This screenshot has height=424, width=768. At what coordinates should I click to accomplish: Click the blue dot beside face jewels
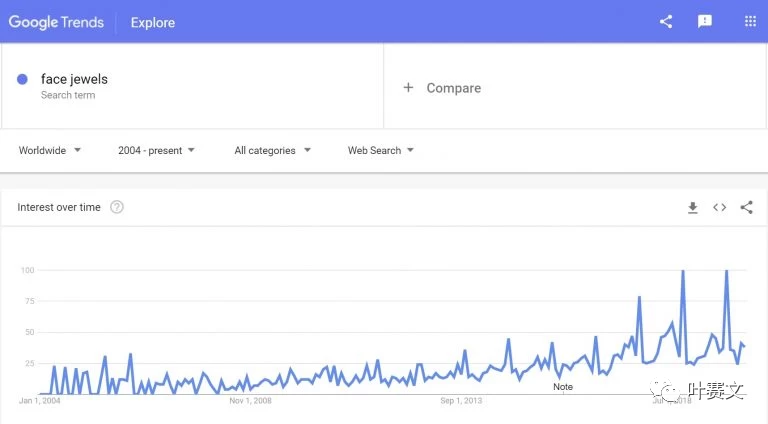22,79
